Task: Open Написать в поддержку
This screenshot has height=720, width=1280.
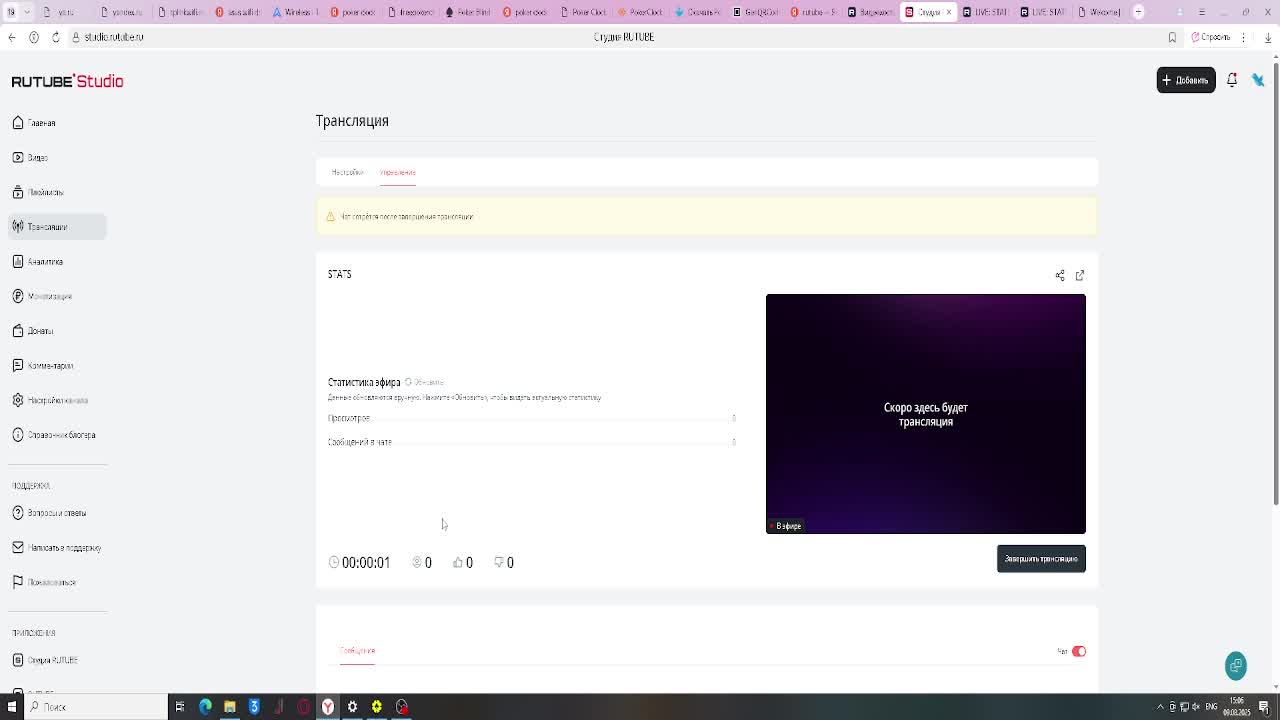Action: [x=57, y=548]
